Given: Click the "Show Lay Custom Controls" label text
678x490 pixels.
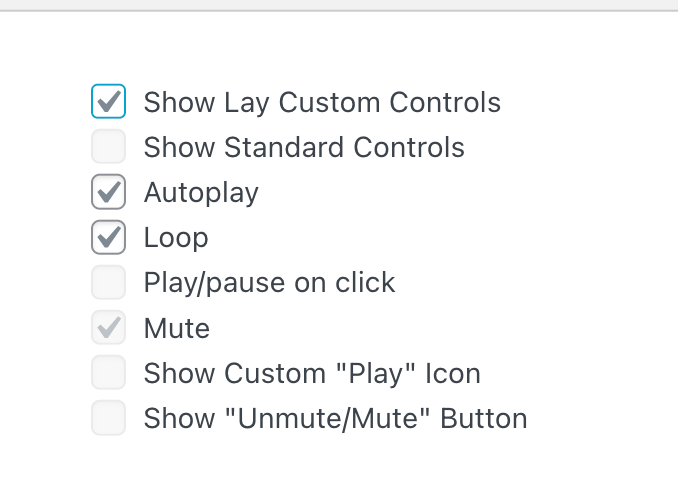Looking at the screenshot, I should pos(322,102).
